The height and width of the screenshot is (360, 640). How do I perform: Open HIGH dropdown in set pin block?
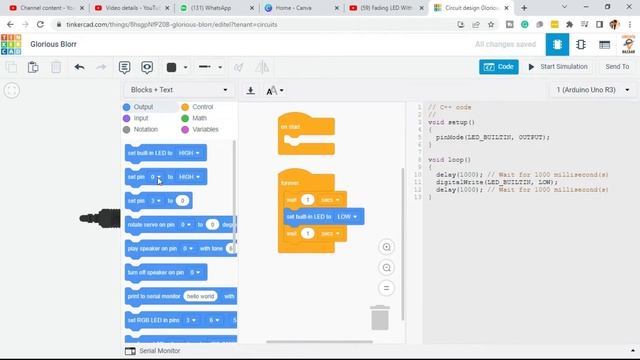[x=189, y=177]
